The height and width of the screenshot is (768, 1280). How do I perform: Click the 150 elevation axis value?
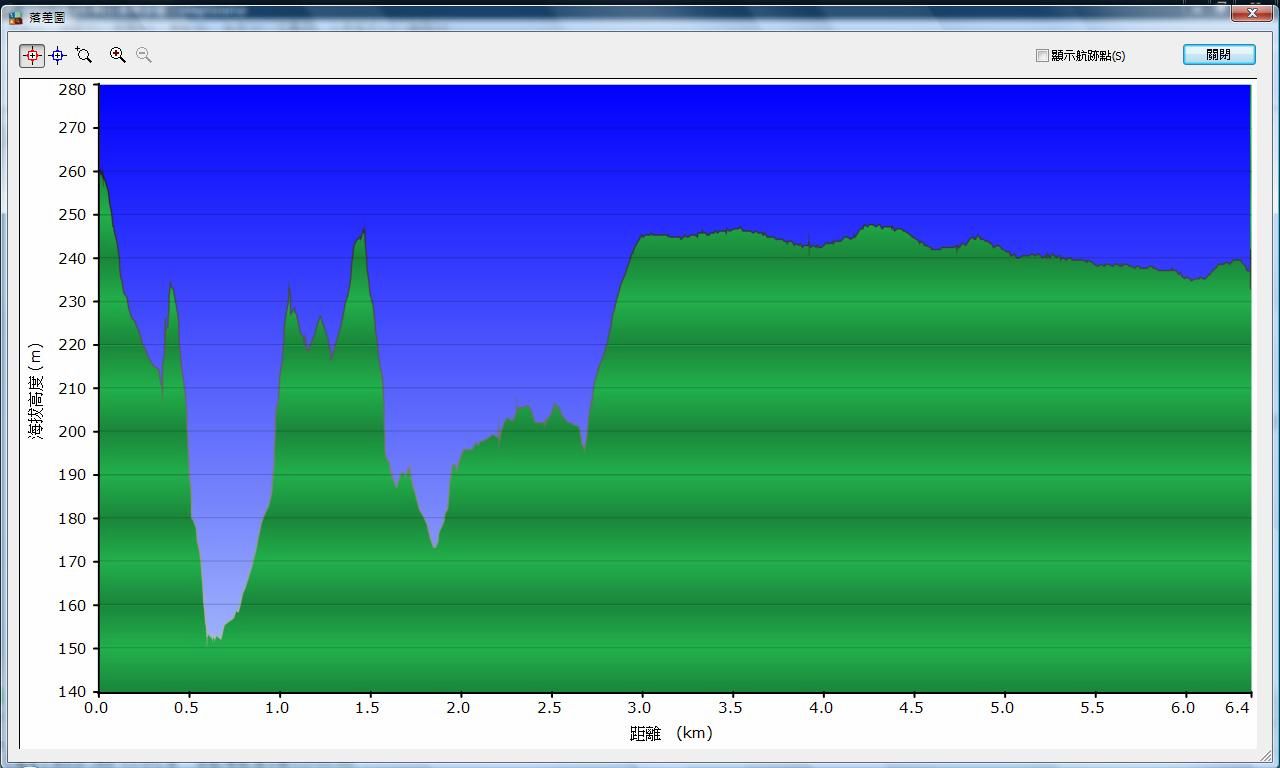72,649
